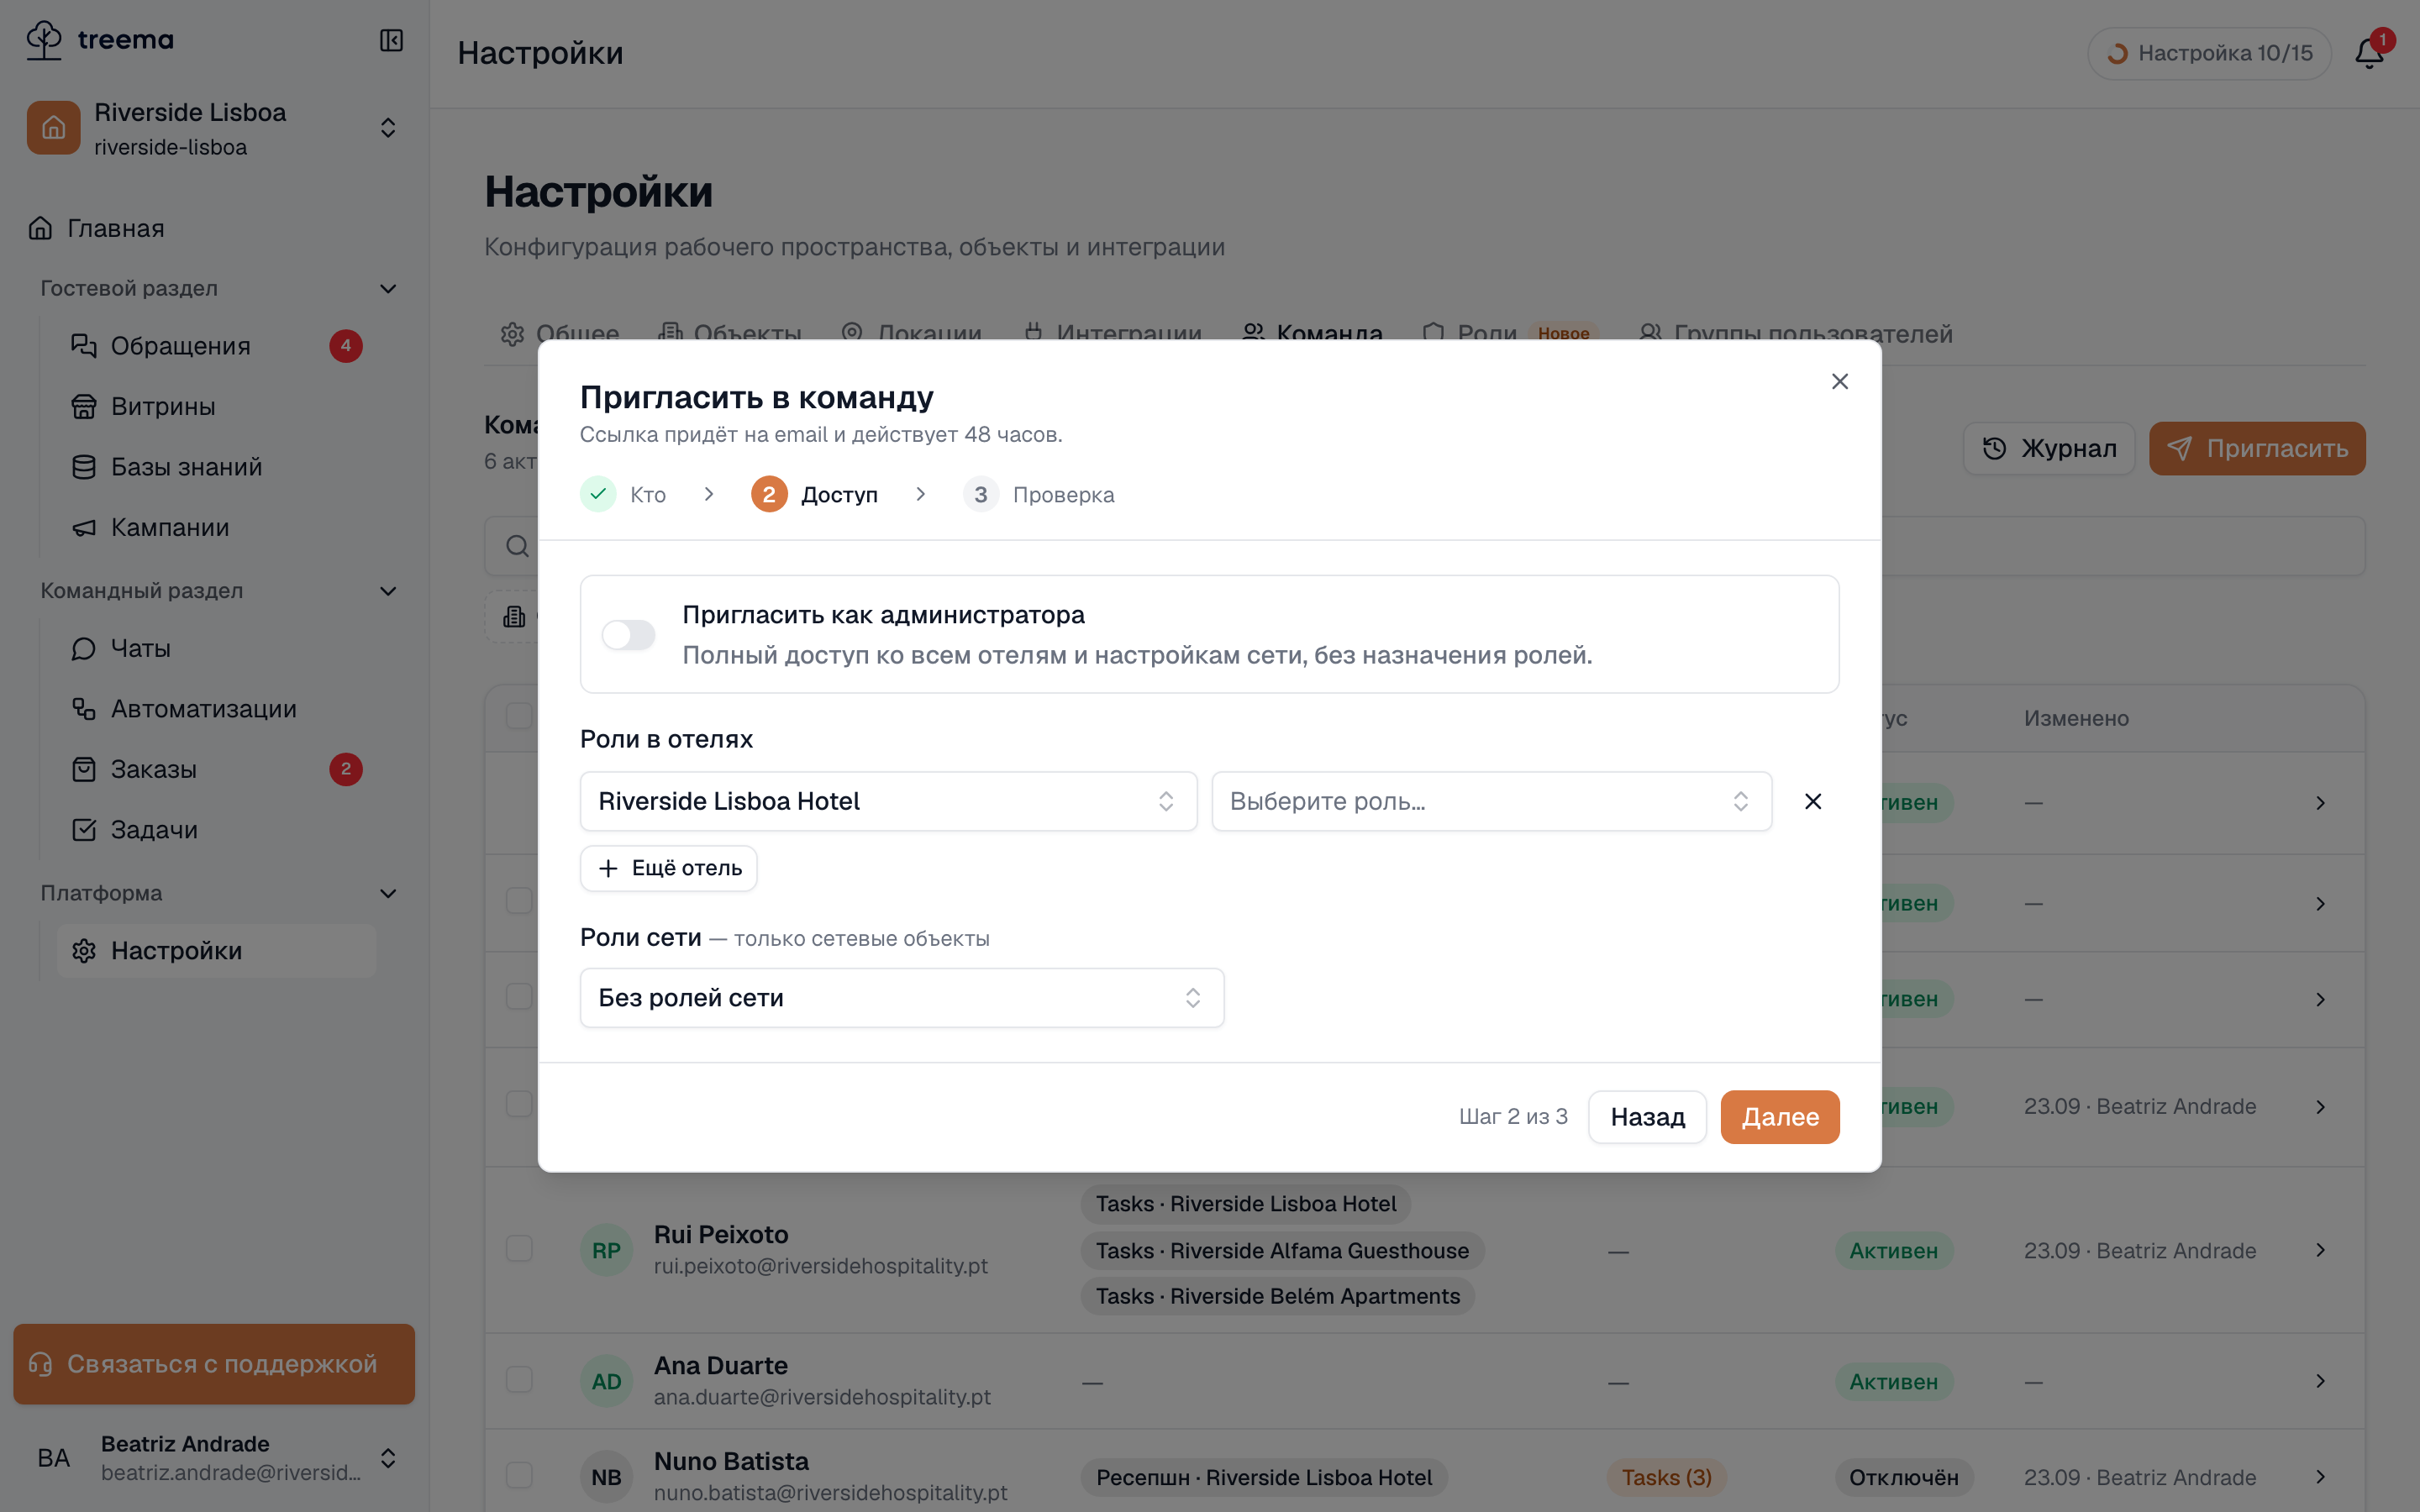Image resolution: width=2420 pixels, height=1512 pixels.
Task: Open Заказы in sidebar
Action: (216, 769)
